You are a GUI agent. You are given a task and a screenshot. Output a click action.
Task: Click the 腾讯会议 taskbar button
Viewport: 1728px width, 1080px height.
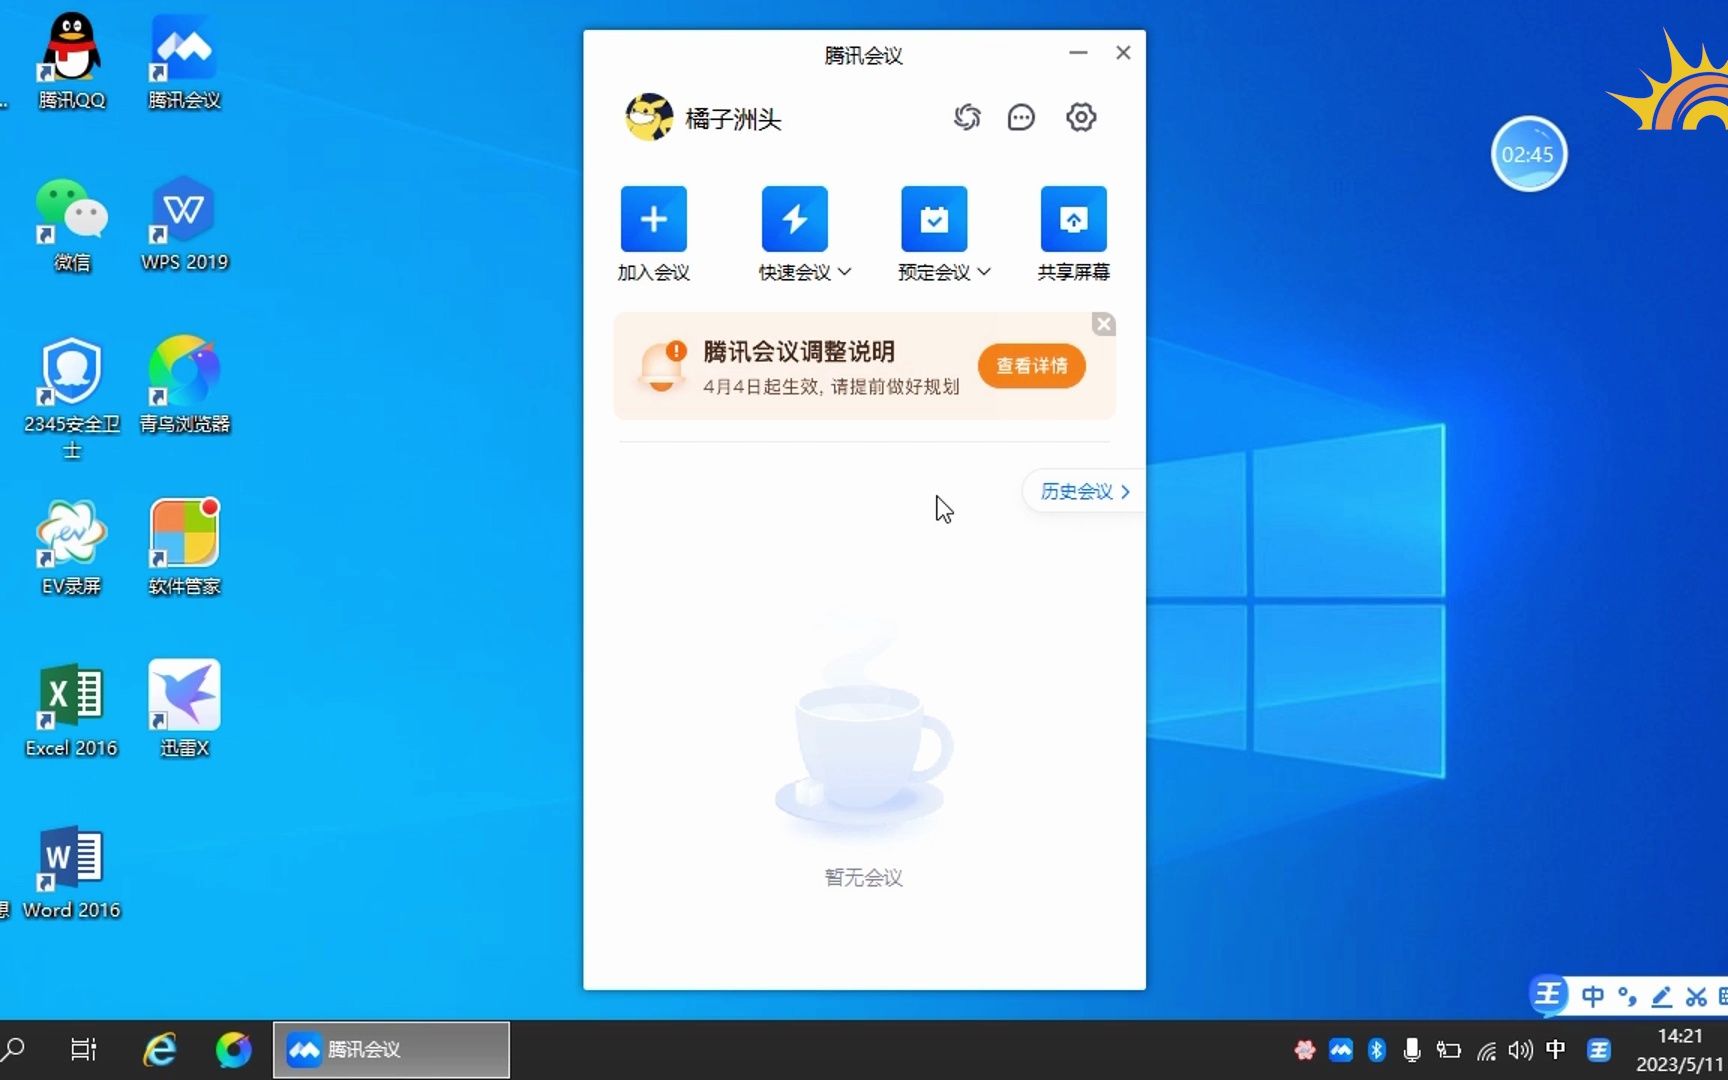pos(391,1049)
